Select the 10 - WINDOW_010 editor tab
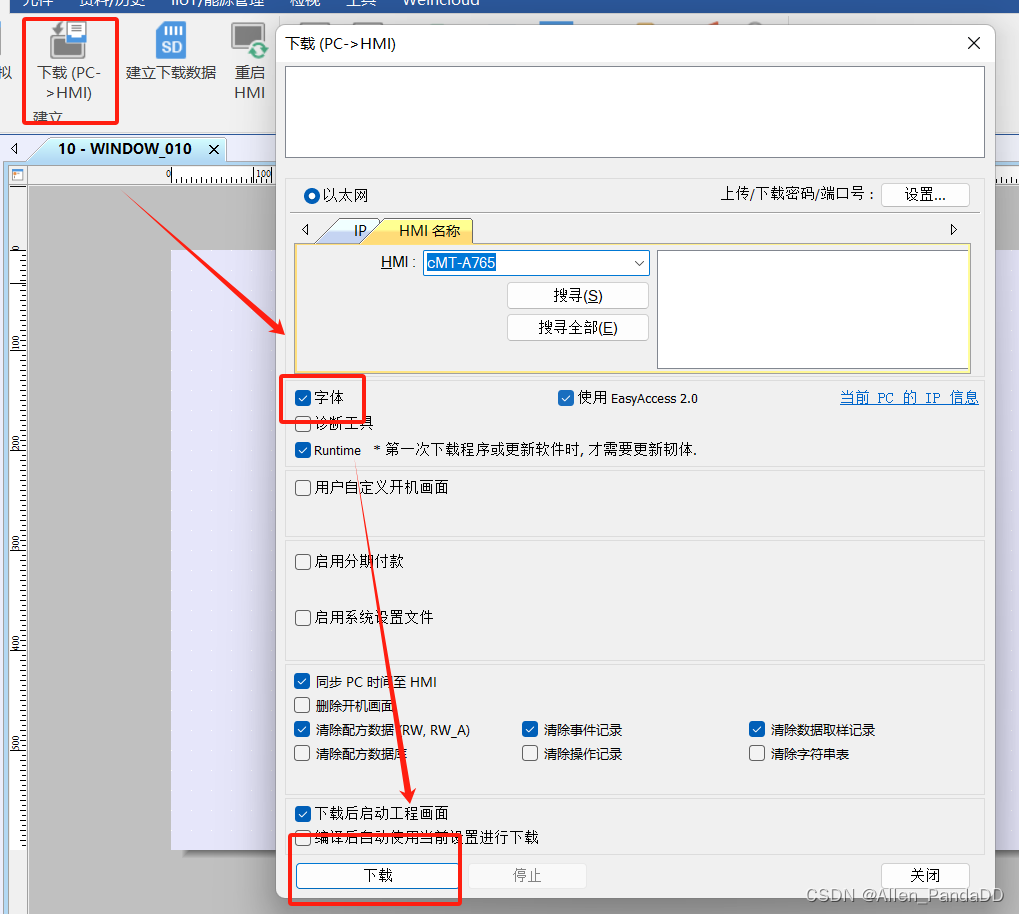Screen dimensions: 1019x914 125,149
